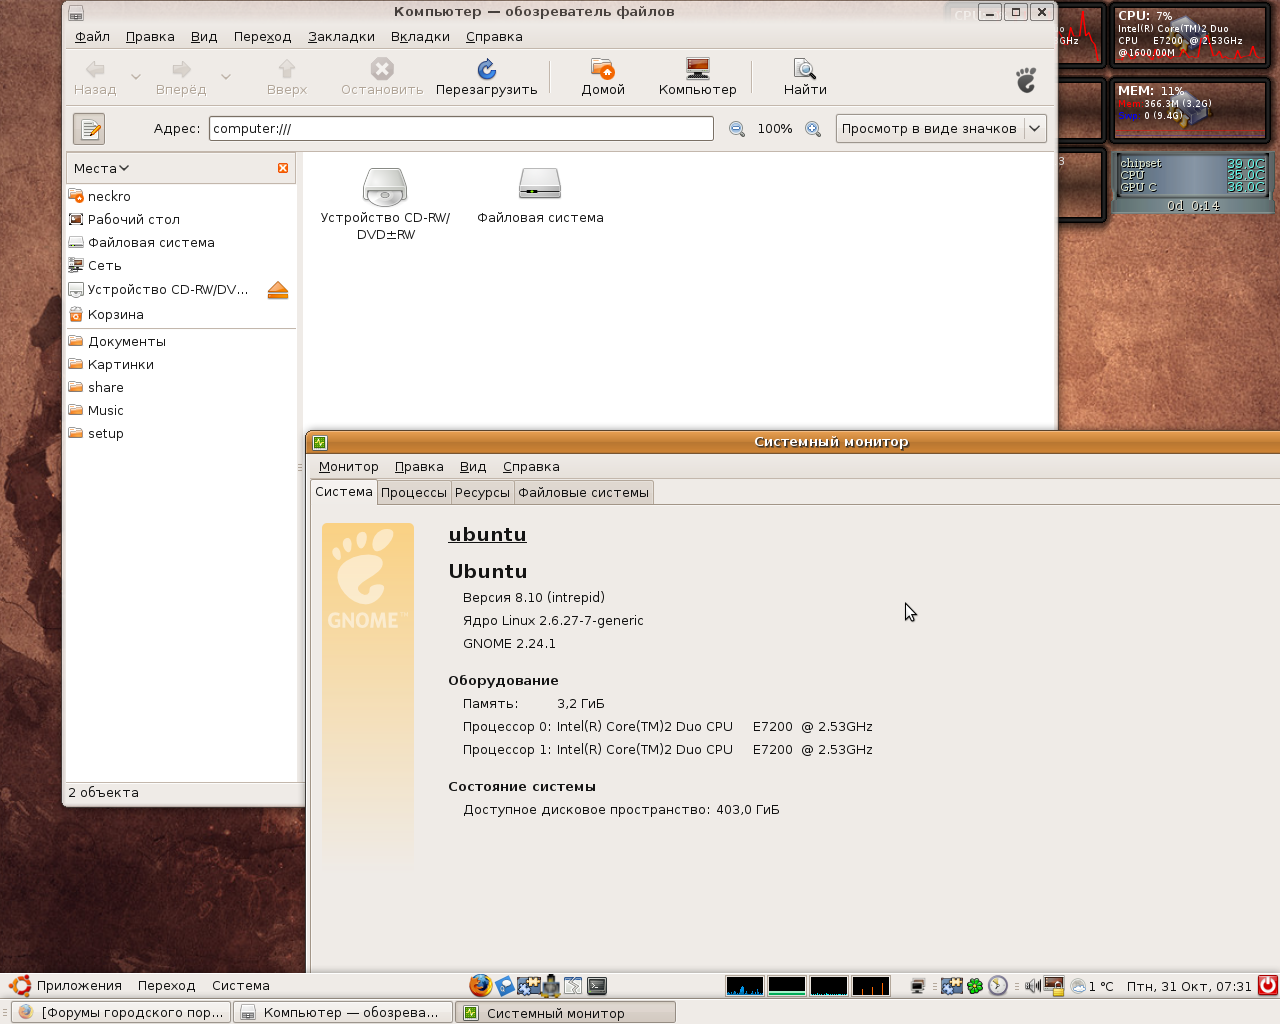Screen dimensions: 1280x1024
Task: Toggle the volume speaker icon in panel
Action: tap(1032, 986)
